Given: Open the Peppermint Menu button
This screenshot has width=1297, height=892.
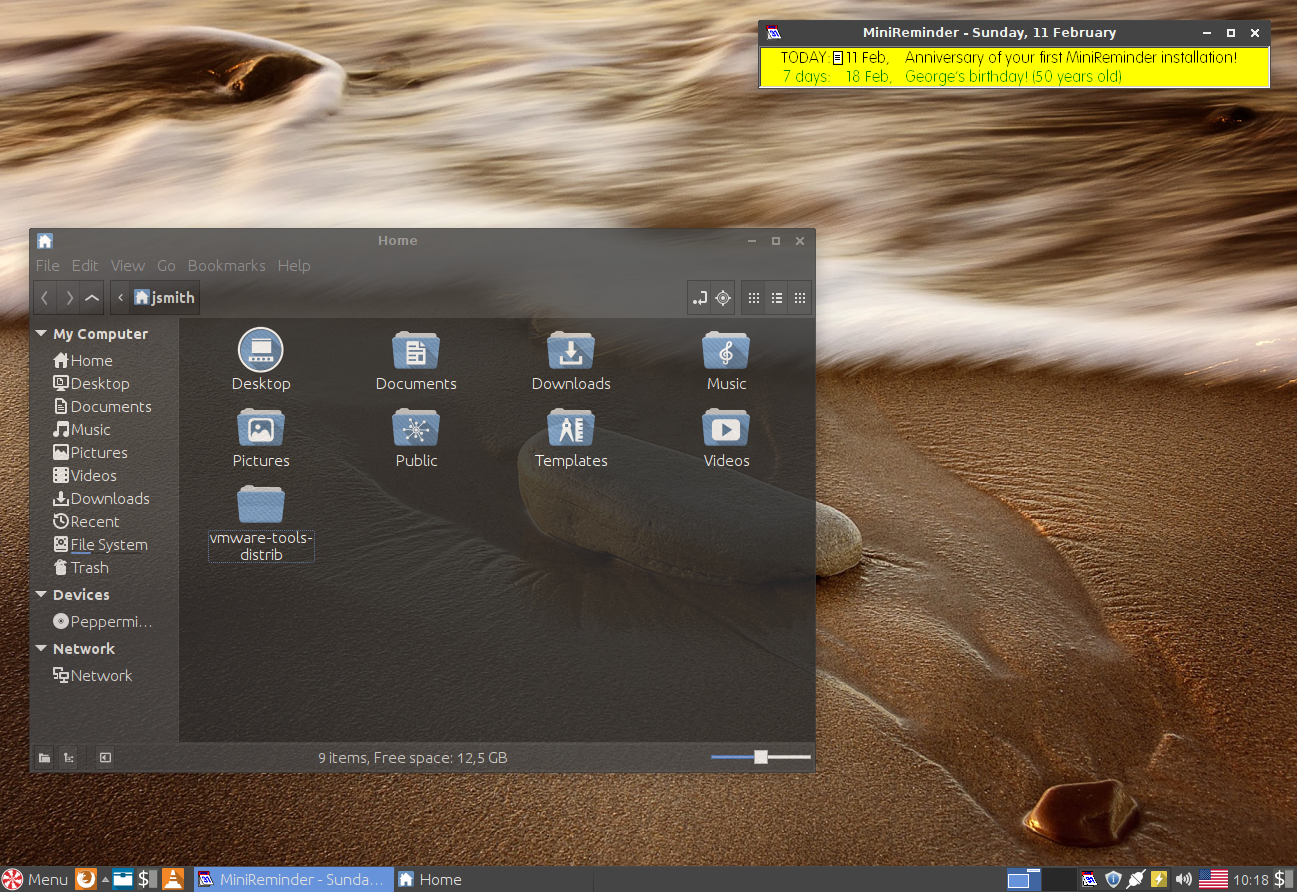Looking at the screenshot, I should pos(36,879).
